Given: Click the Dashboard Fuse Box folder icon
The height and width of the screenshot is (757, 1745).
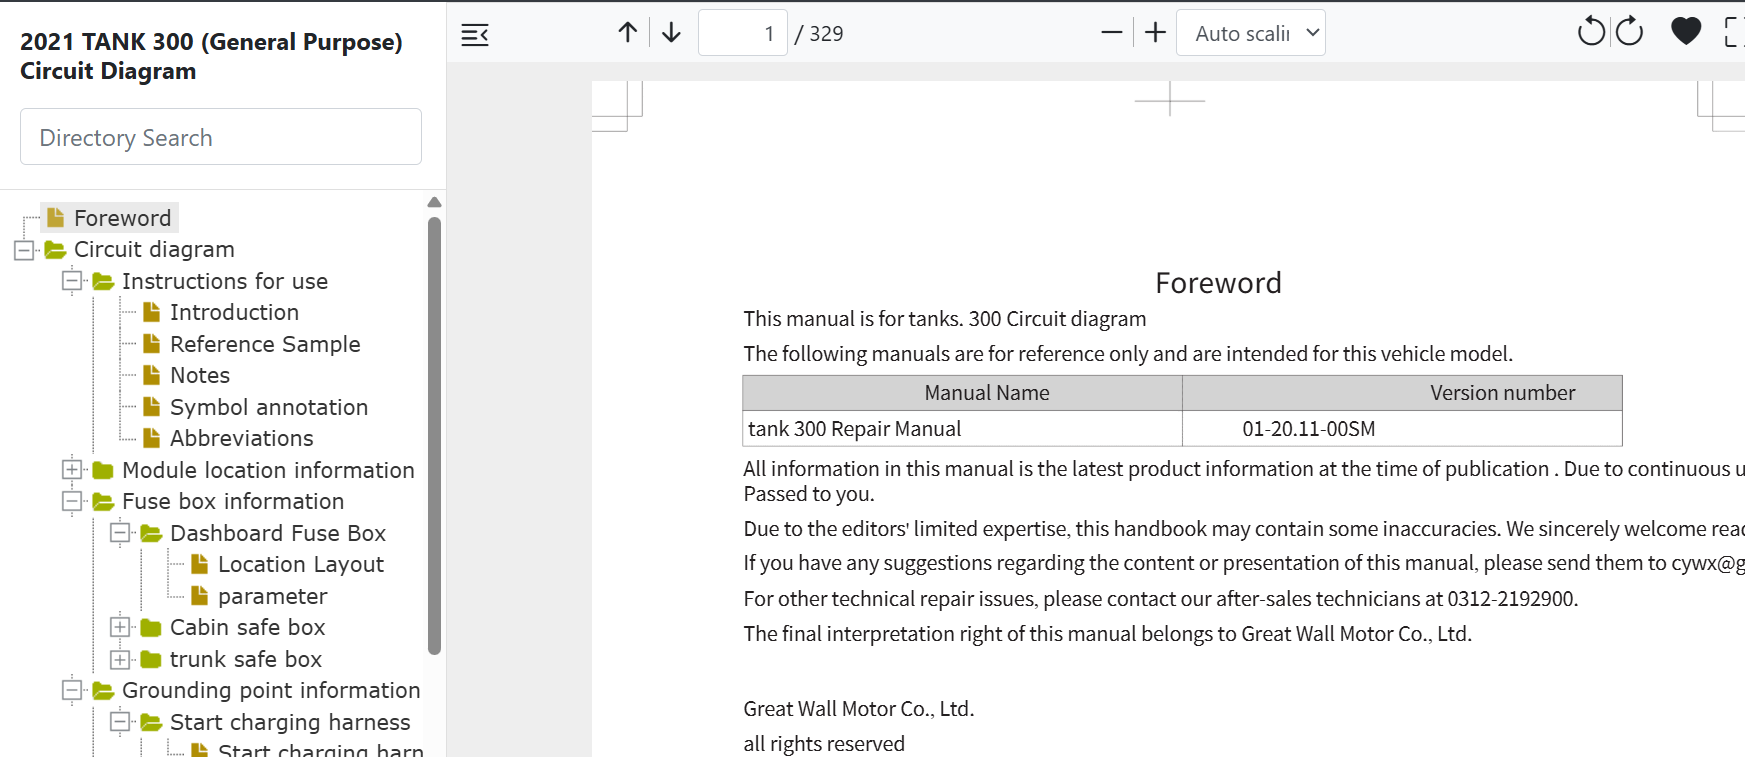Looking at the screenshot, I should 151,533.
